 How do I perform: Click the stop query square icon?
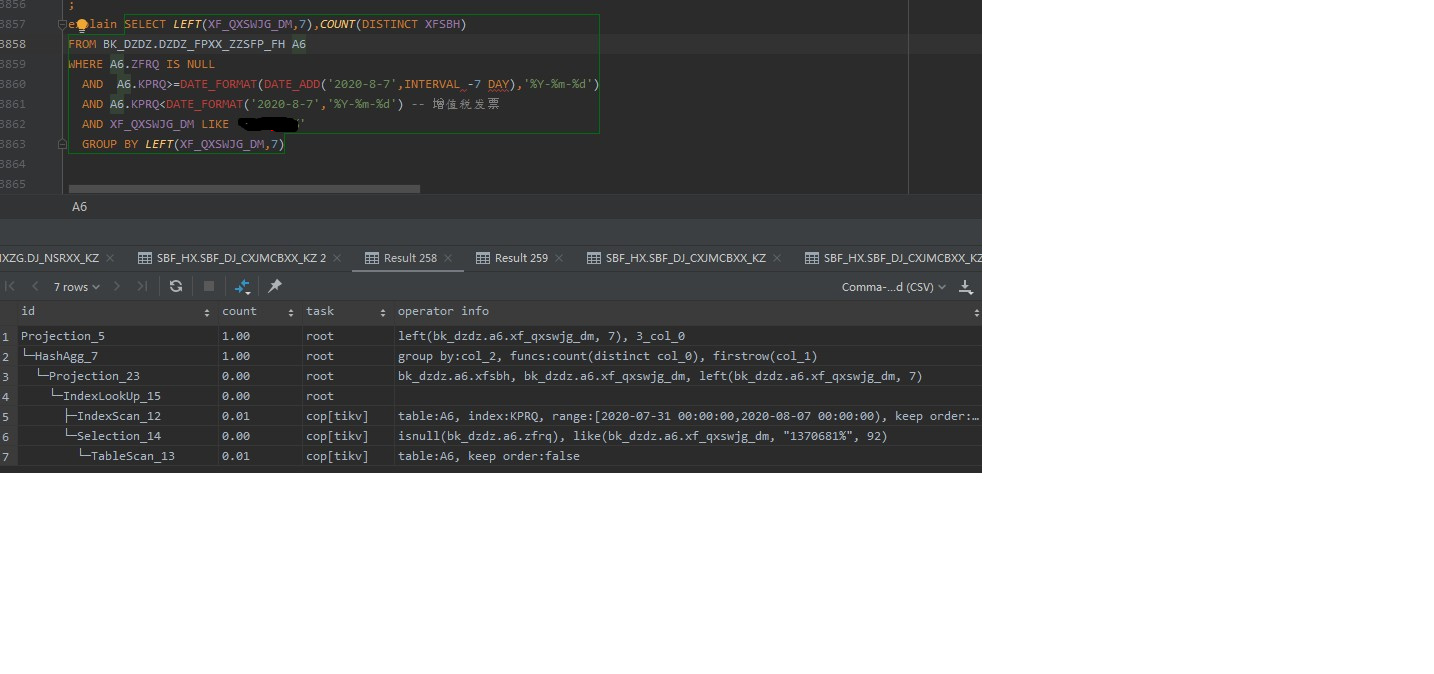tap(209, 286)
